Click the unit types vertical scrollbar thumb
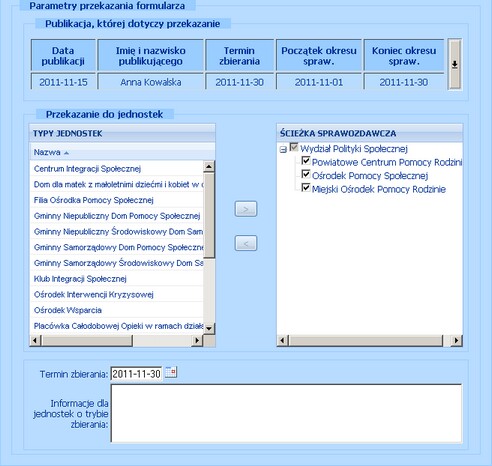 [x=209, y=215]
